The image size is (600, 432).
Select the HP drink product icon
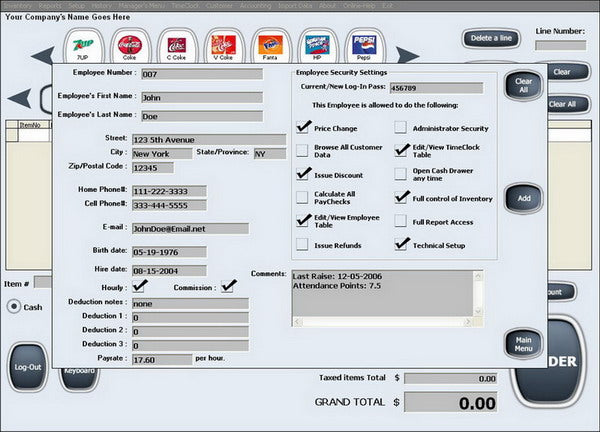coord(317,47)
